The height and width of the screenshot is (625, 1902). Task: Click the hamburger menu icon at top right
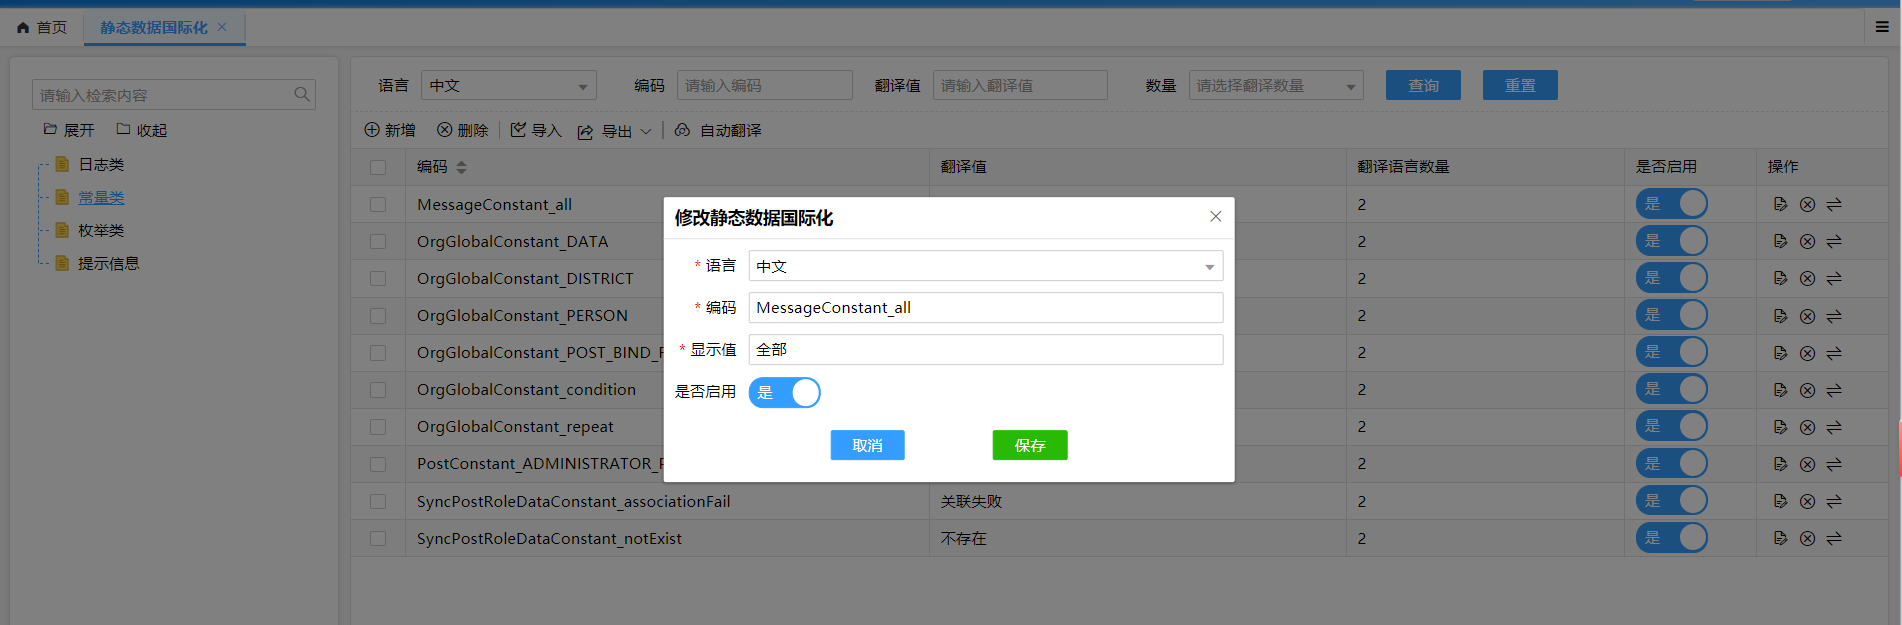pos(1882,27)
